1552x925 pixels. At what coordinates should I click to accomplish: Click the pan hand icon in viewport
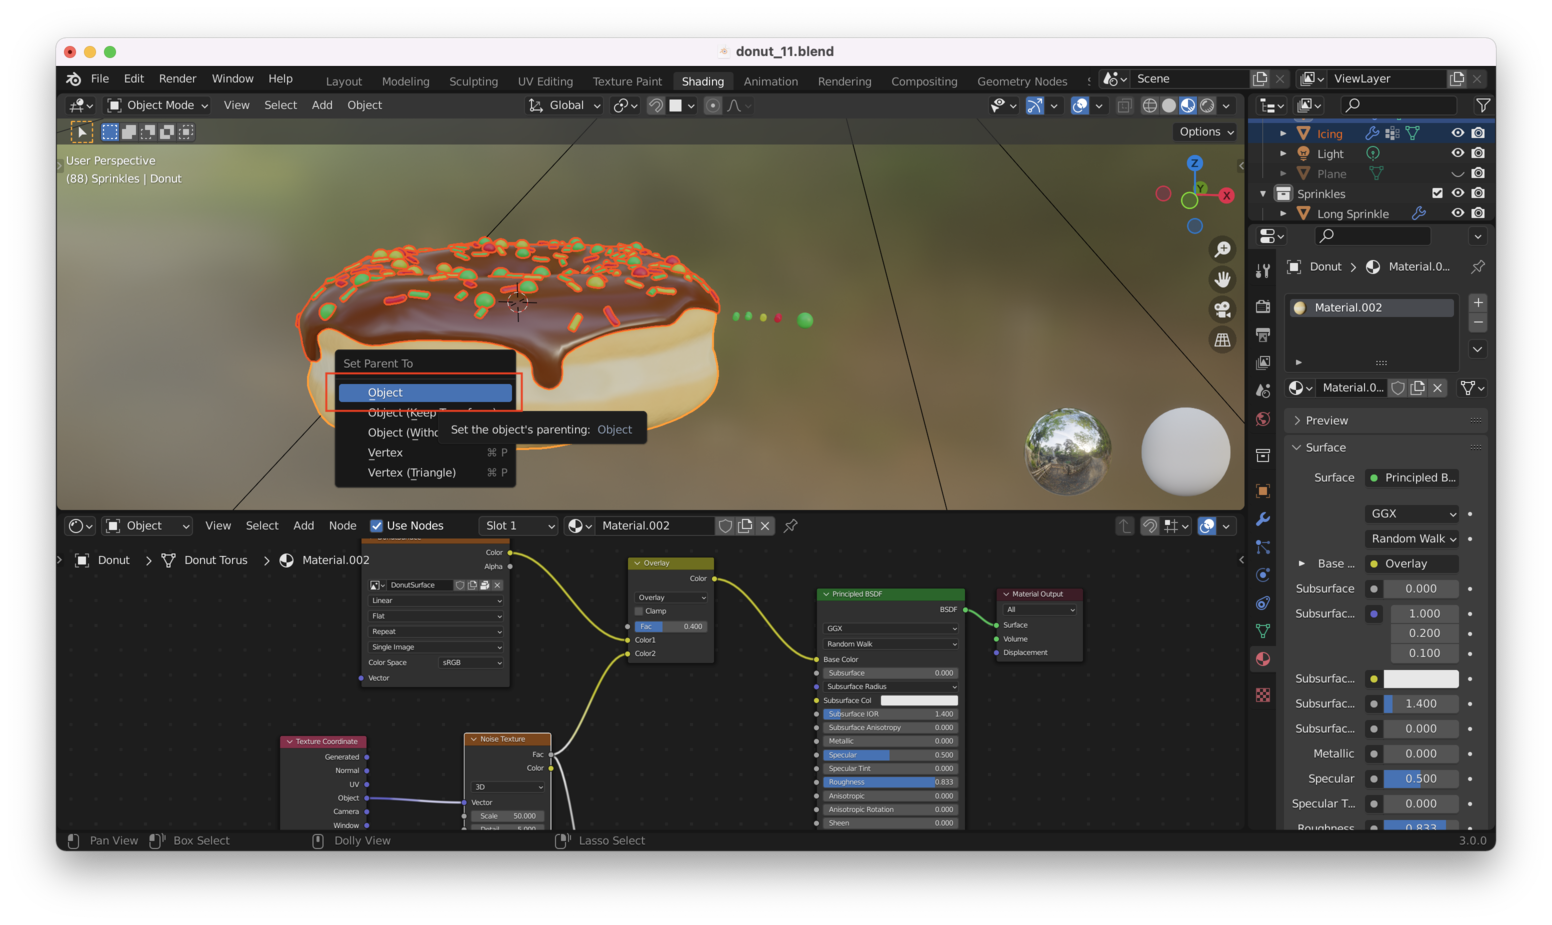tap(1222, 279)
